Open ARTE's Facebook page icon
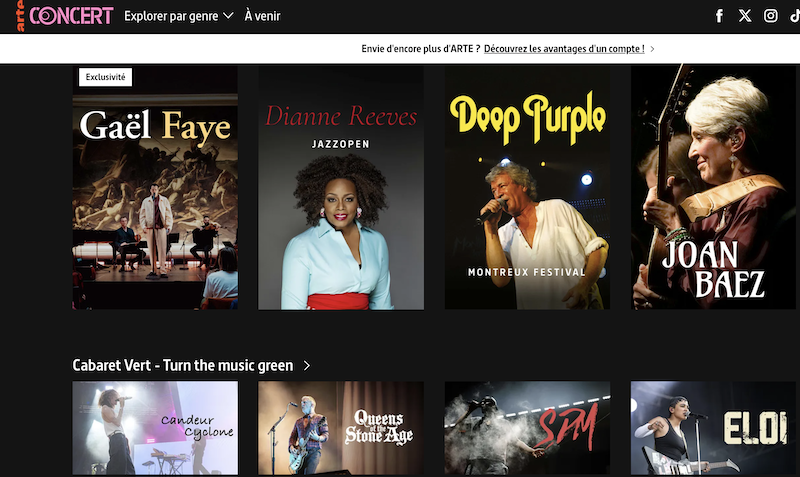This screenshot has width=800, height=477. tap(719, 16)
